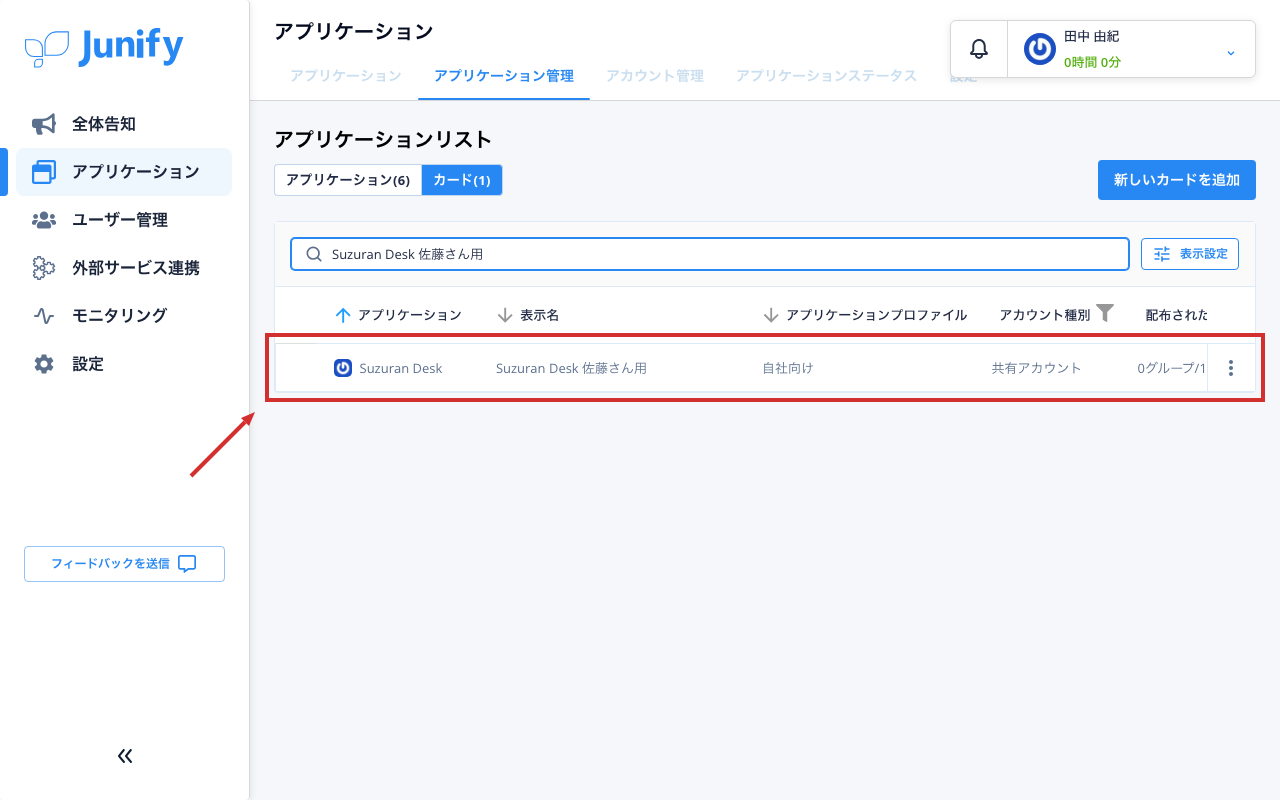The width and height of the screenshot is (1280, 800).
Task: Open the row's three-dot more menu
Action: coord(1231,368)
